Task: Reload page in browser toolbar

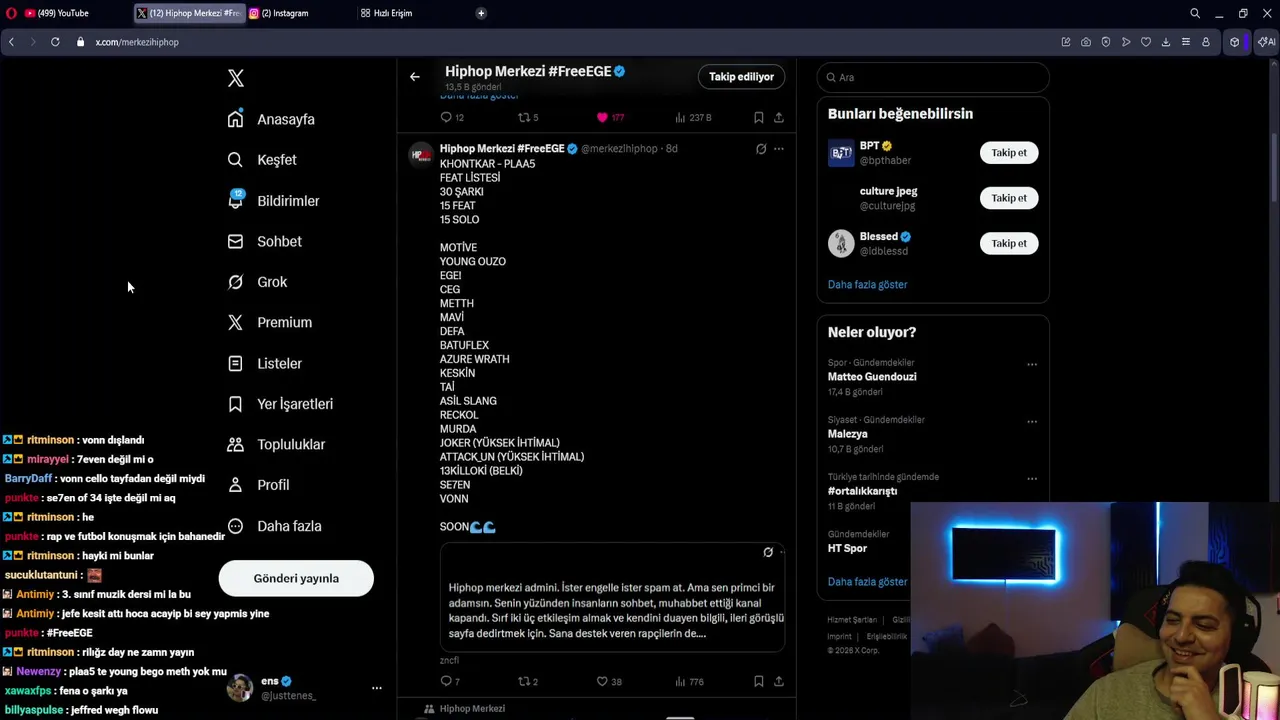Action: pyautogui.click(x=55, y=42)
